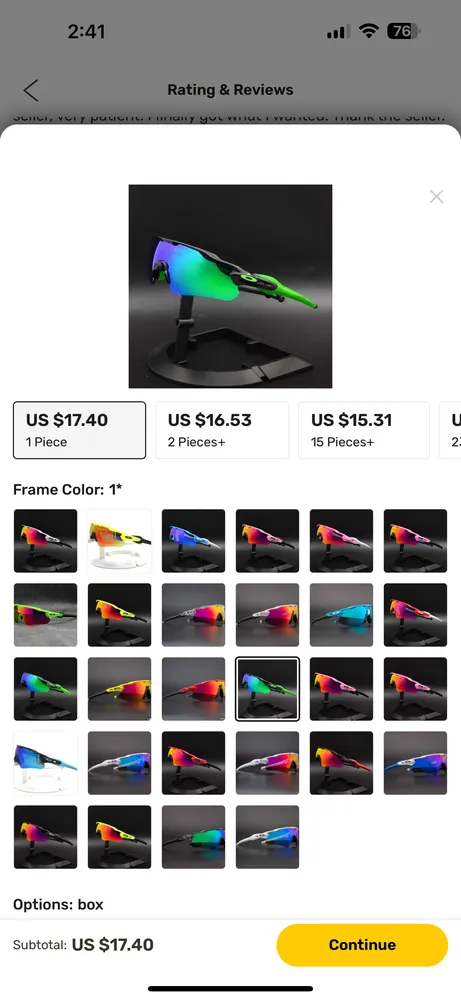Image resolution: width=461 pixels, height=1000 pixels.
Task: Pick the cyan blue frame swatch in row two
Action: [x=341, y=615]
